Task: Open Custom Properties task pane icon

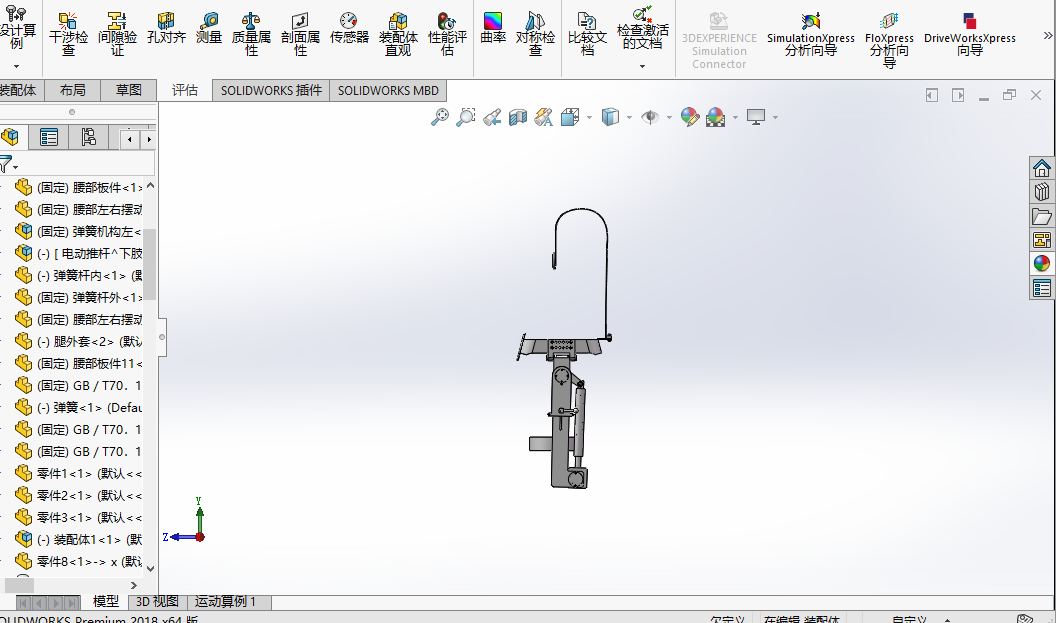Action: pyautogui.click(x=1042, y=288)
